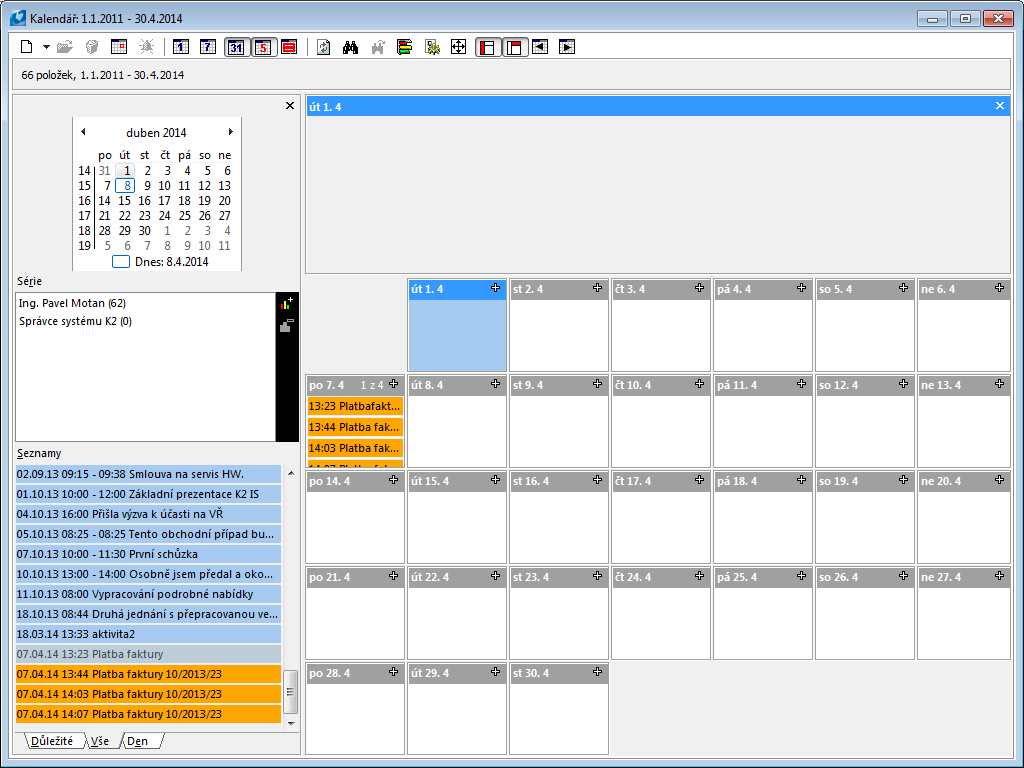
Task: Open search with the binoculars icon
Action: click(x=351, y=47)
